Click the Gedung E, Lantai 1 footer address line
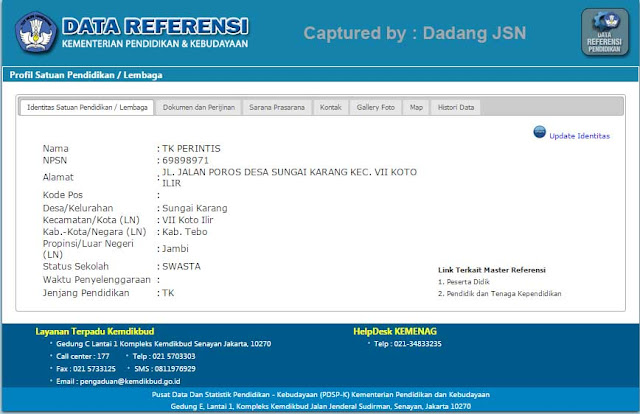The image size is (640, 414). coord(320,406)
